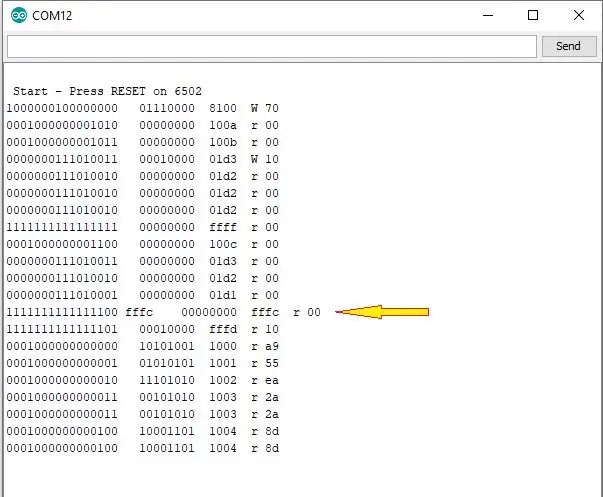Select hex address 100b
The width and height of the screenshot is (603, 497).
tap(223, 142)
